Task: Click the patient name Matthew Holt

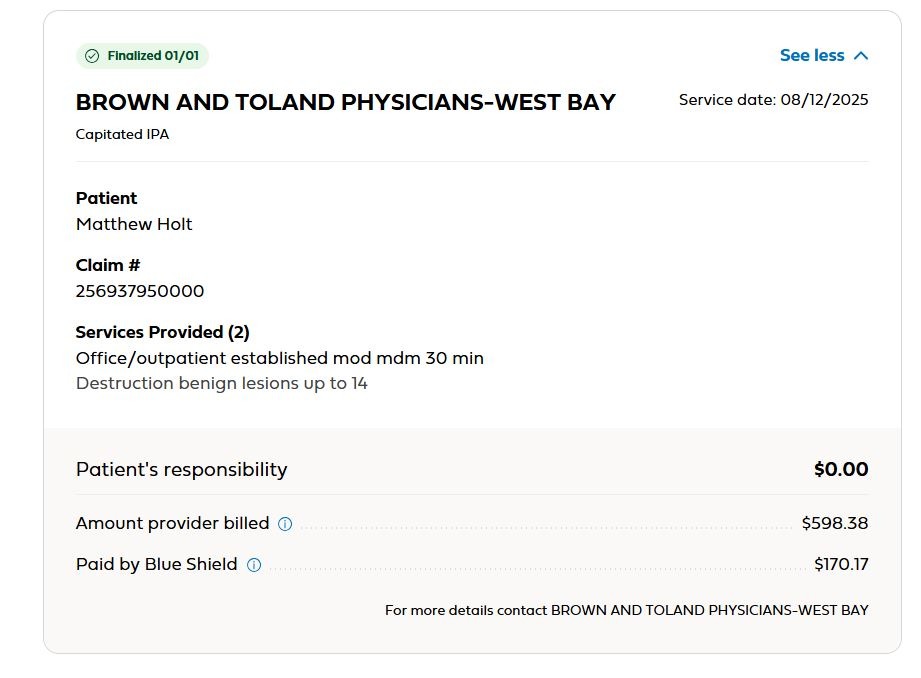Action: point(134,224)
